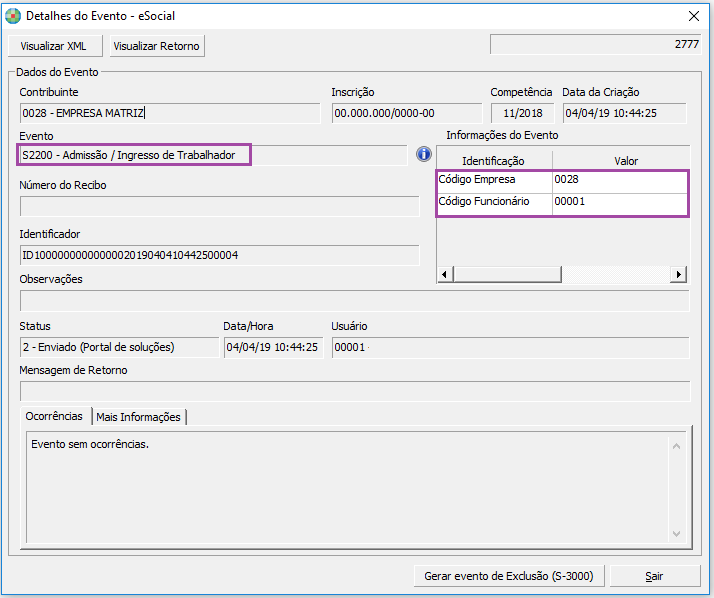
Task: Click the Sair button
Action: pyautogui.click(x=654, y=576)
